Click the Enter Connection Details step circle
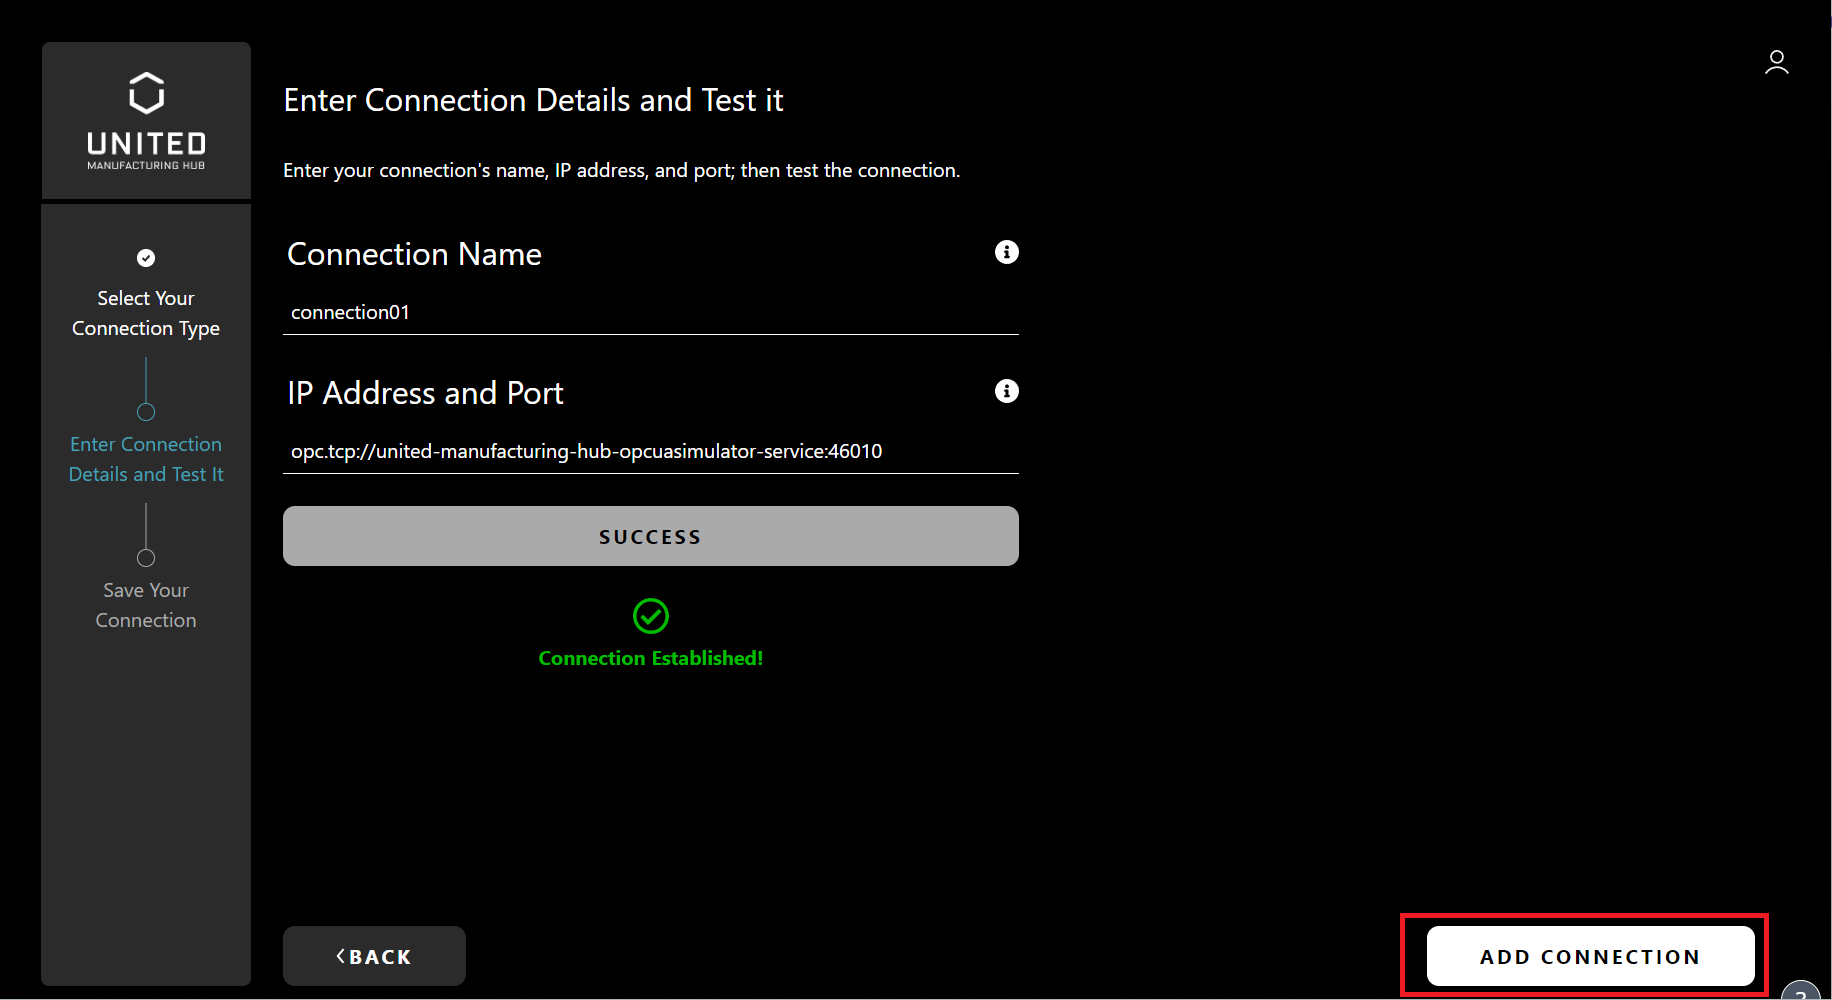This screenshot has width=1832, height=1000. coord(146,412)
